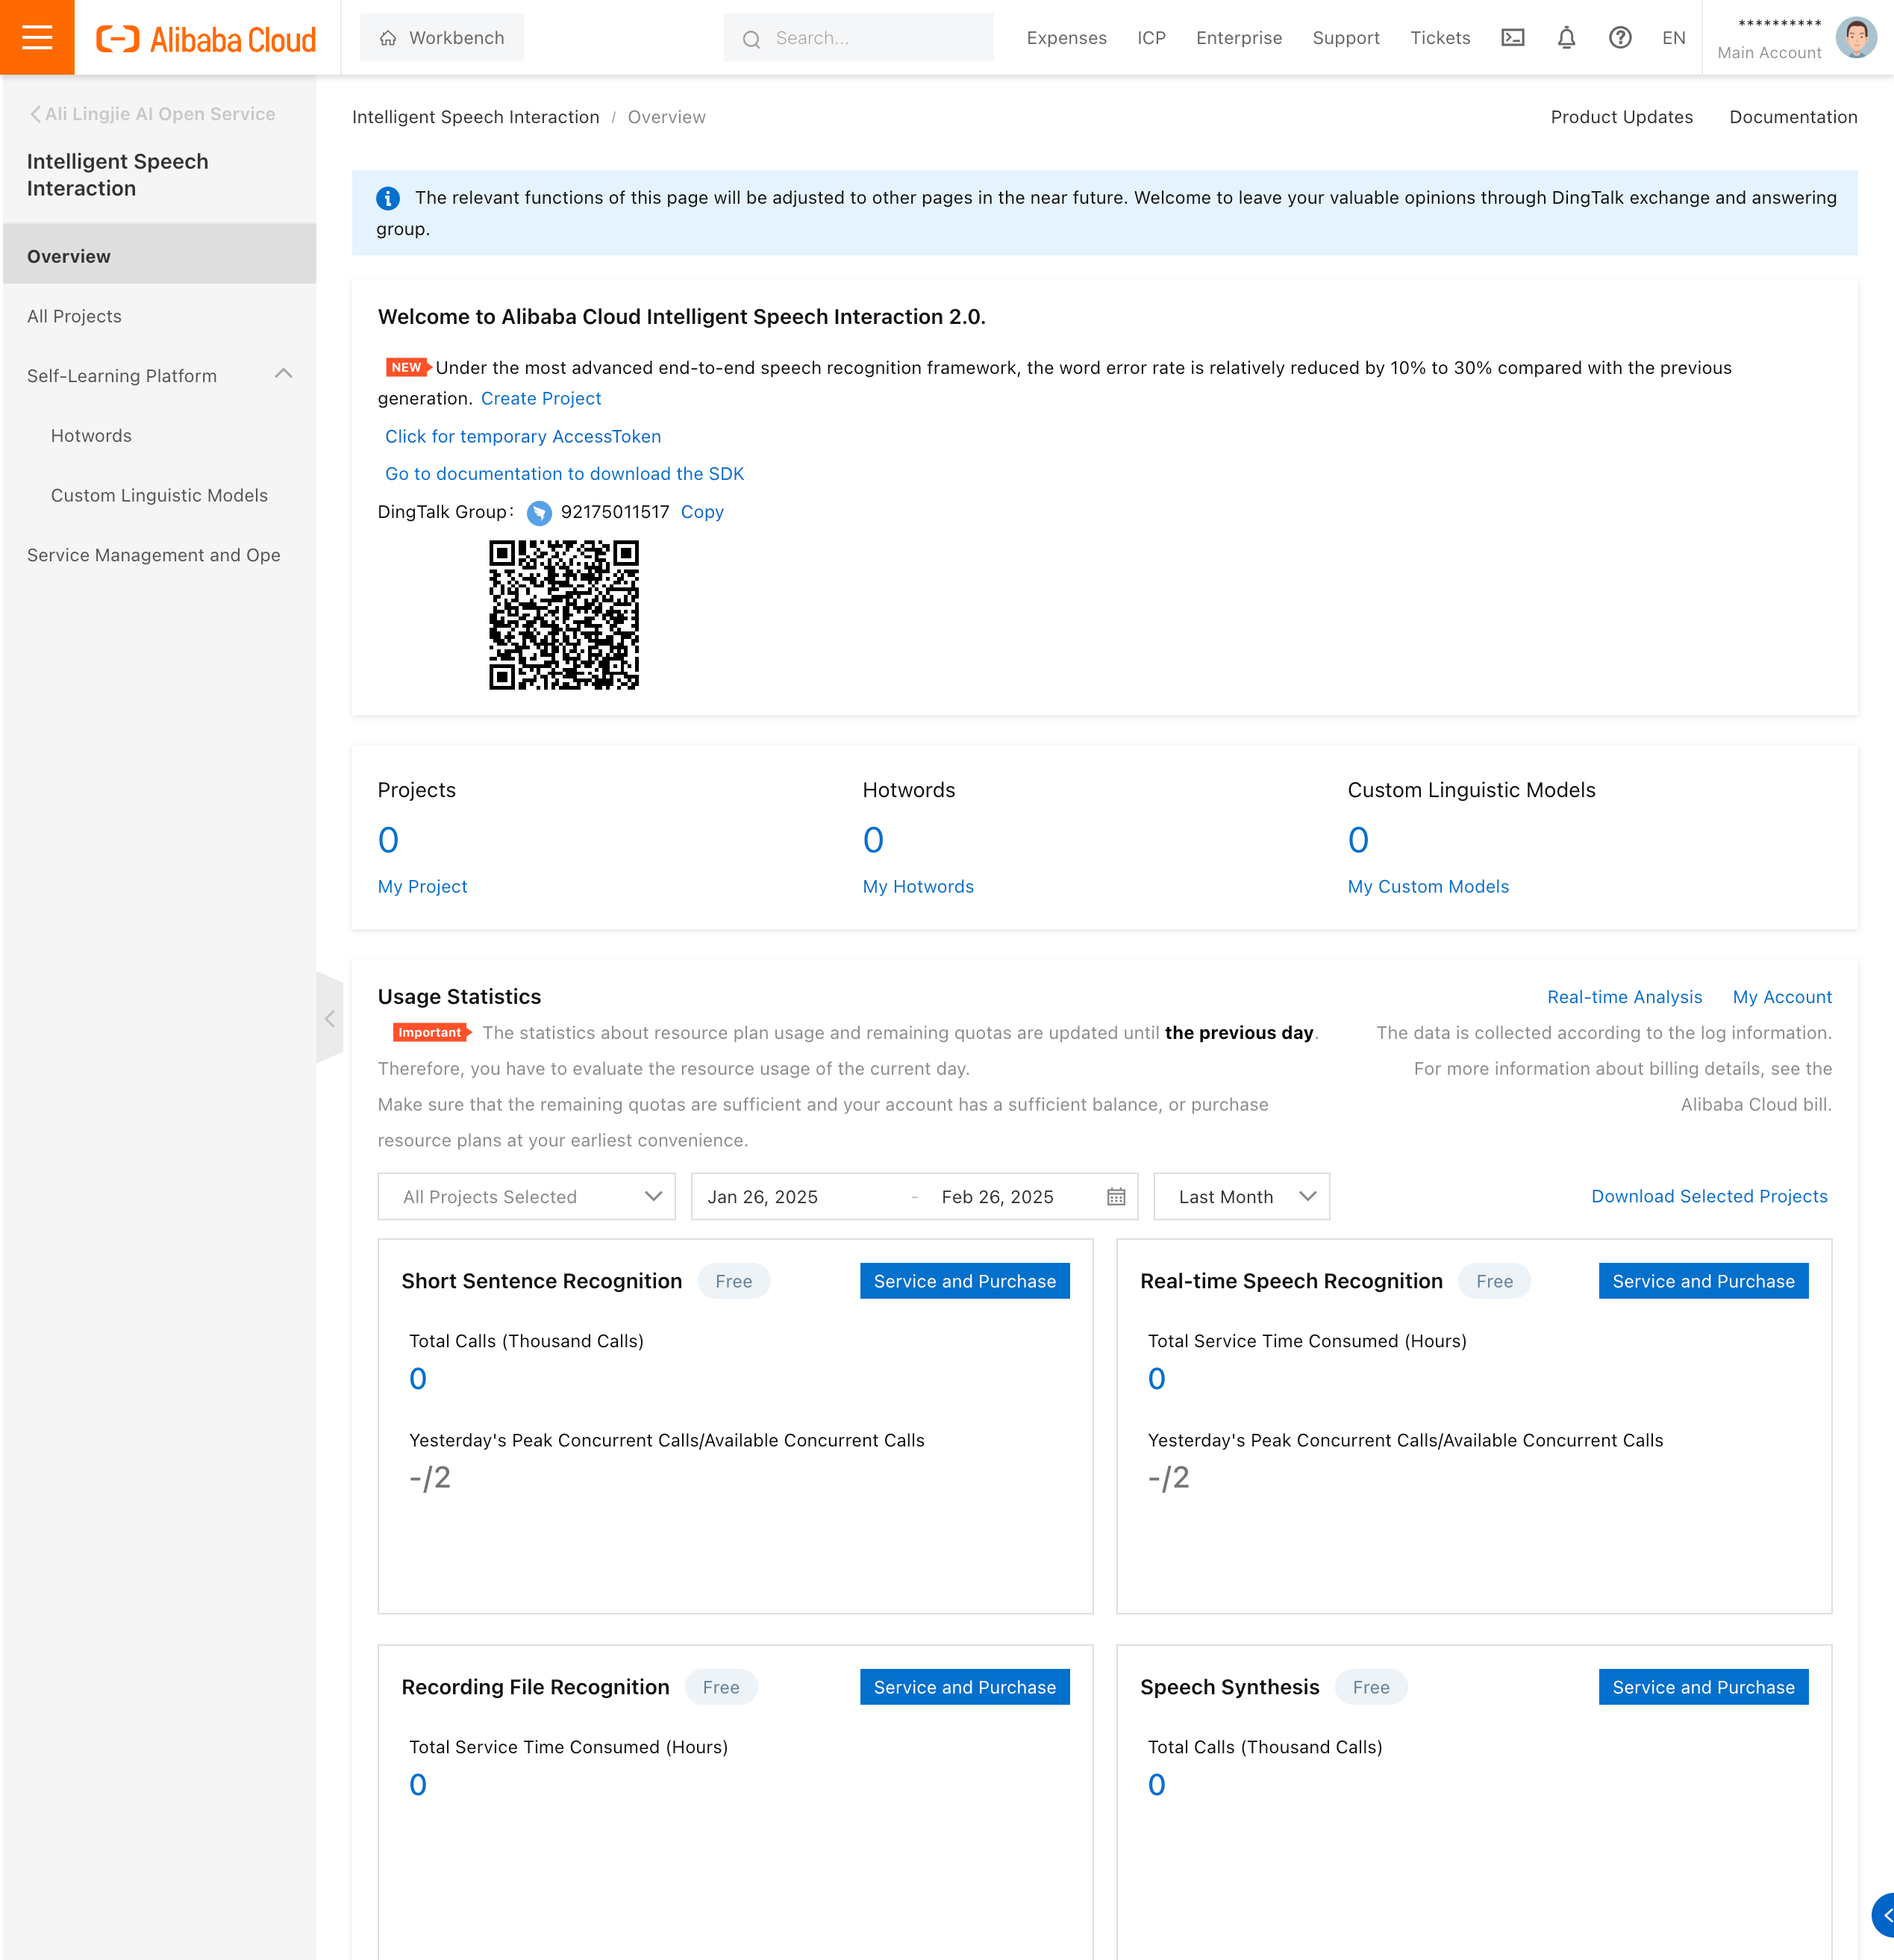The height and width of the screenshot is (1960, 1894).
Task: Open All Projects sidebar item
Action: 74,316
